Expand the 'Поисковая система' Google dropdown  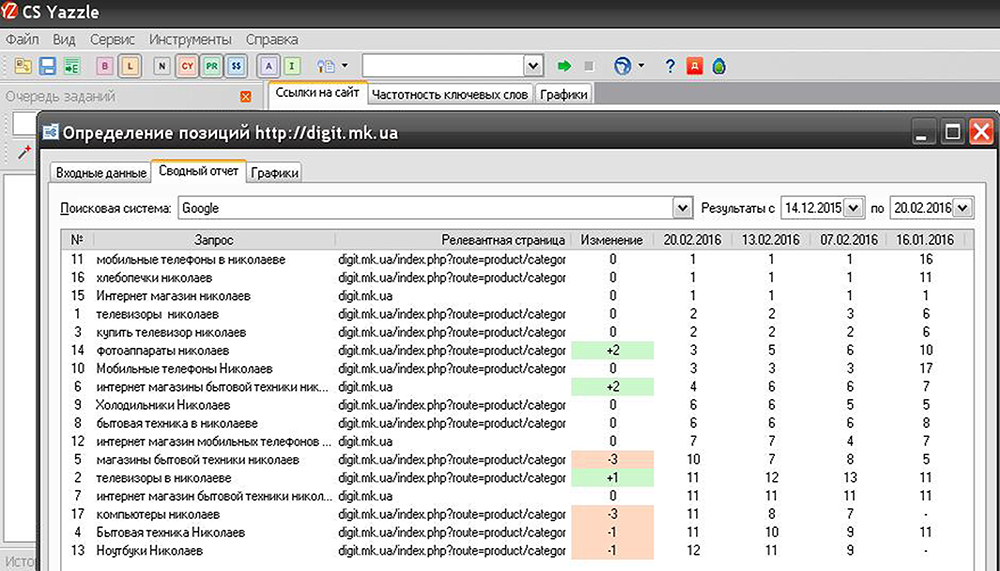[x=682, y=208]
